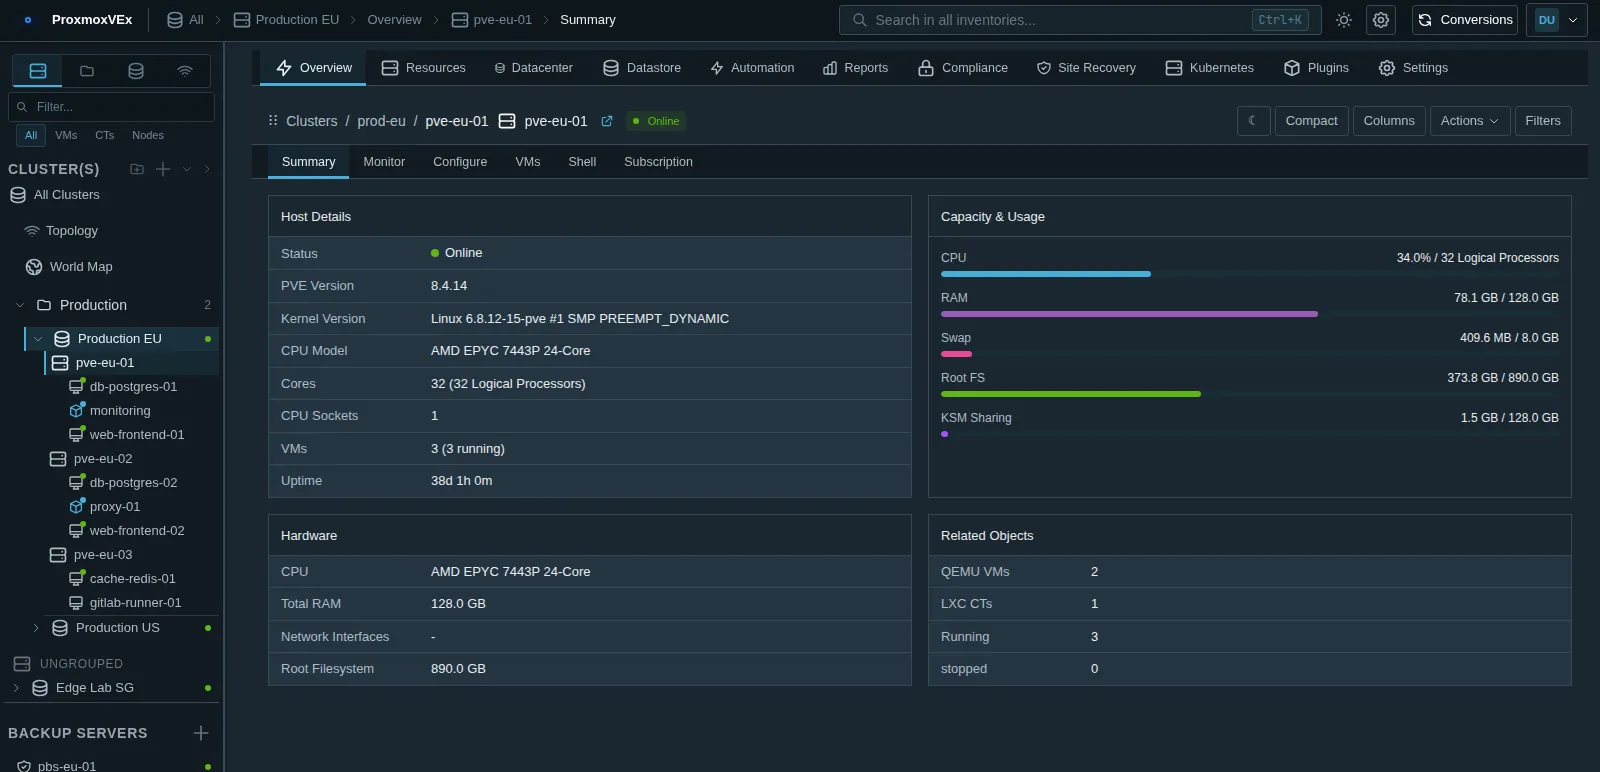Grab the drag handle before Clusters breadcrumb

tap(273, 121)
